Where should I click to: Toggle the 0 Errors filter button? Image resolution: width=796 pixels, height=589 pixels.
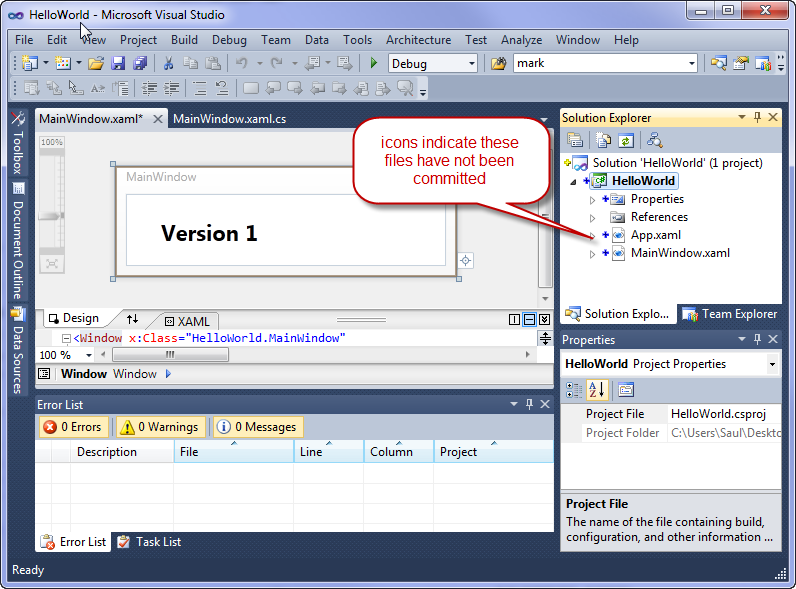pyautogui.click(x=74, y=427)
